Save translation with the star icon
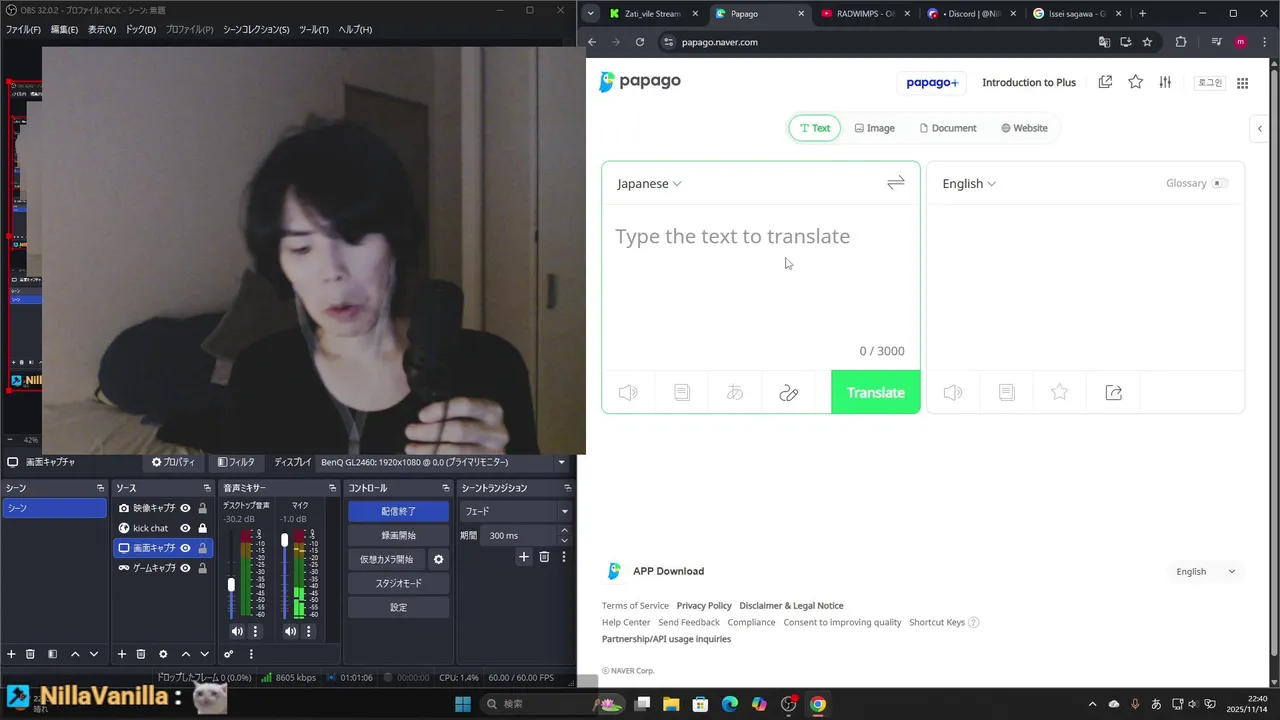The width and height of the screenshot is (1280, 720). [1060, 393]
